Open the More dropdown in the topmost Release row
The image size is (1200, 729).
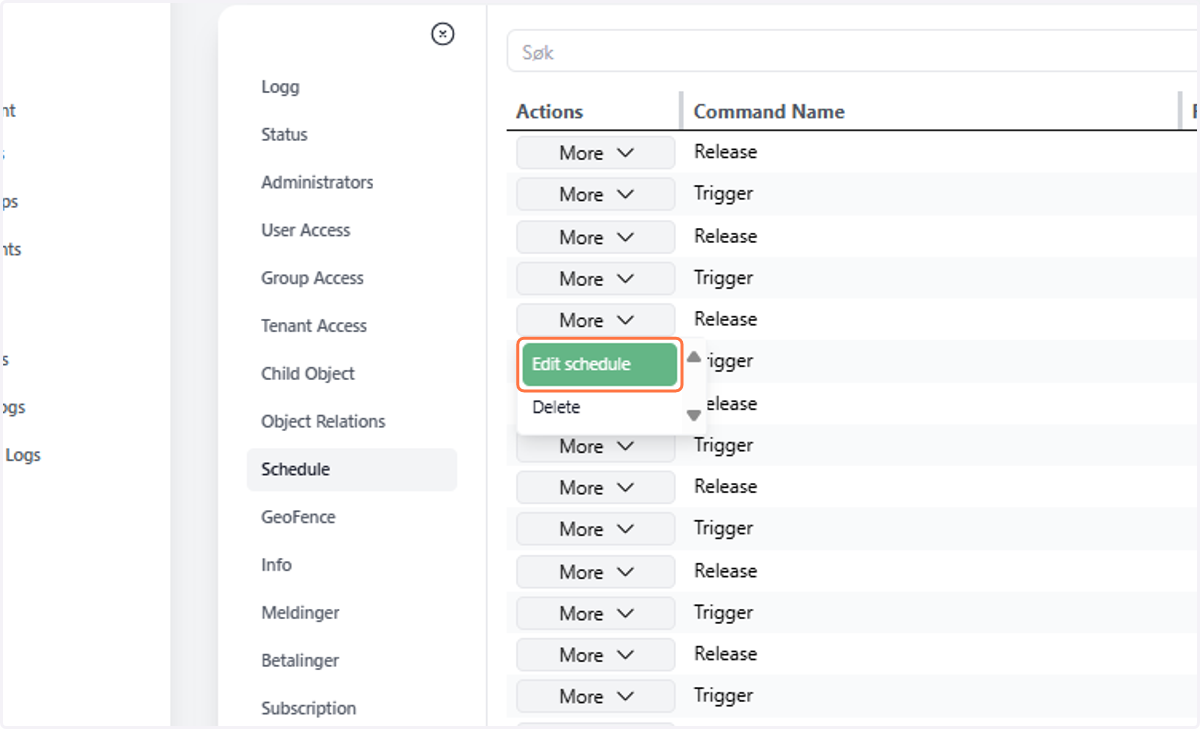click(596, 153)
